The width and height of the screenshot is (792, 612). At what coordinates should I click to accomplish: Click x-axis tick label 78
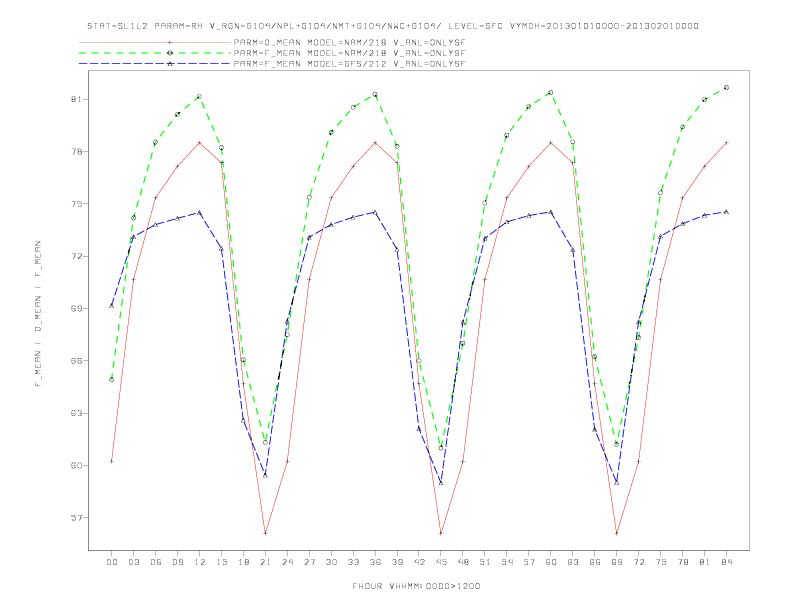click(683, 562)
